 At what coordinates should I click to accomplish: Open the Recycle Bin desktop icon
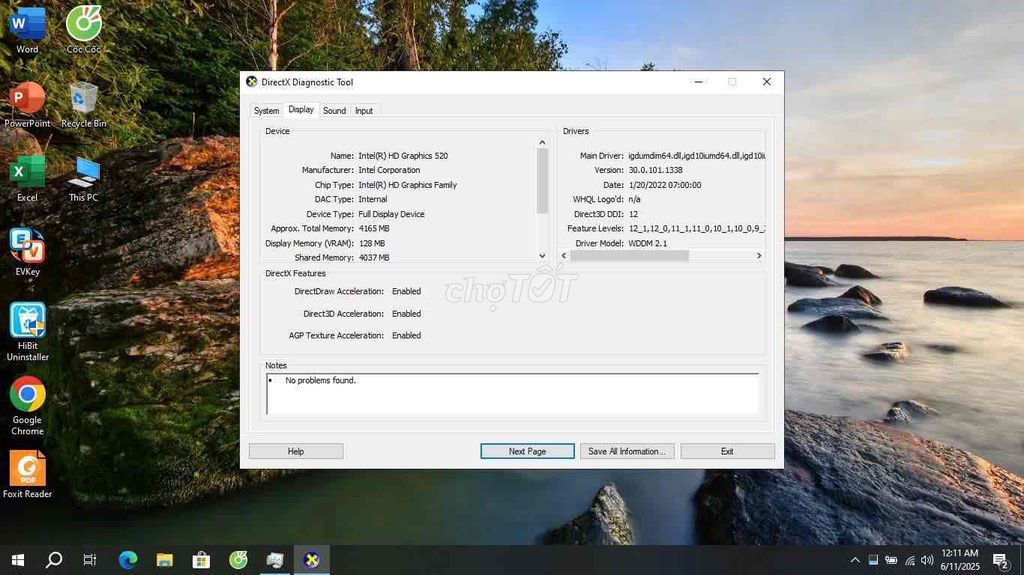click(x=84, y=105)
